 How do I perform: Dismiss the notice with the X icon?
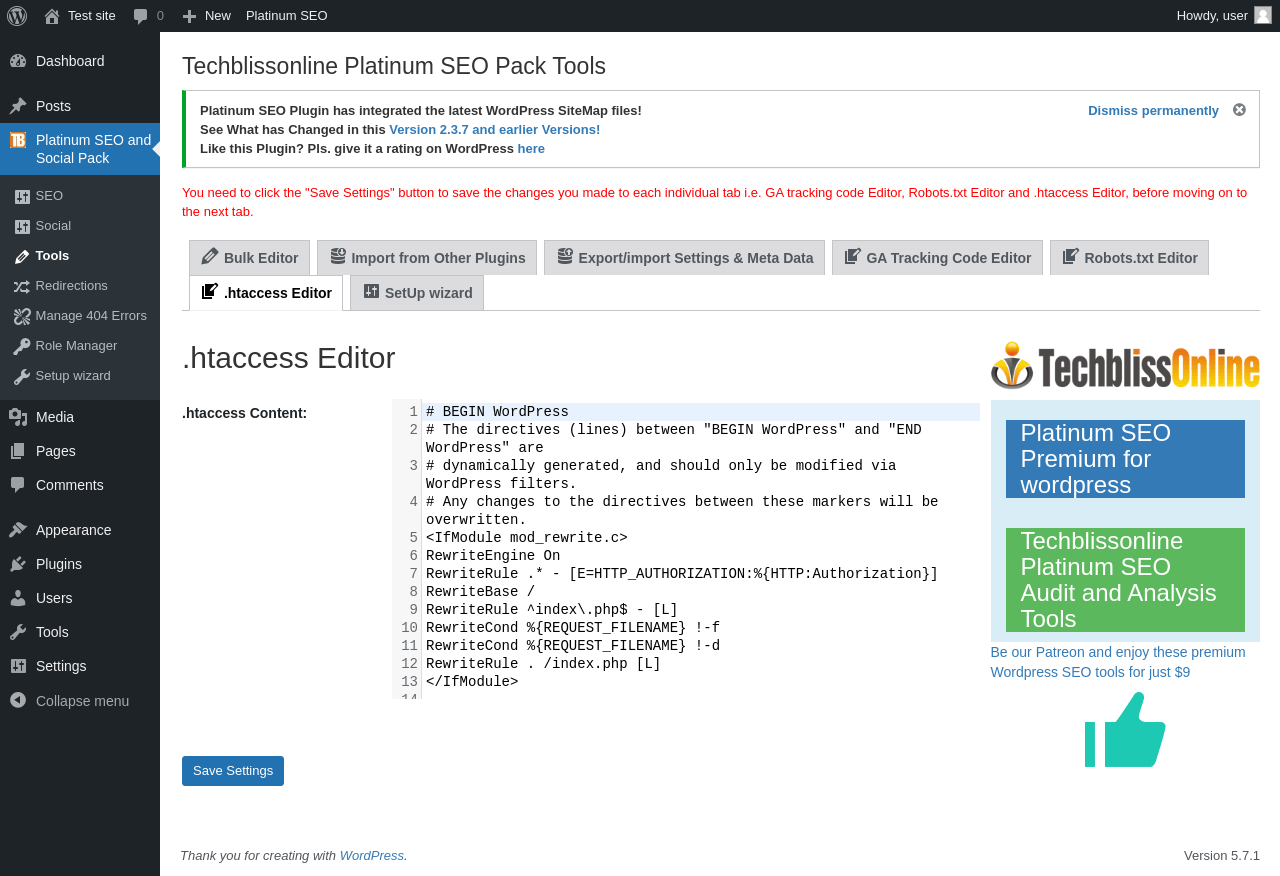1239,110
